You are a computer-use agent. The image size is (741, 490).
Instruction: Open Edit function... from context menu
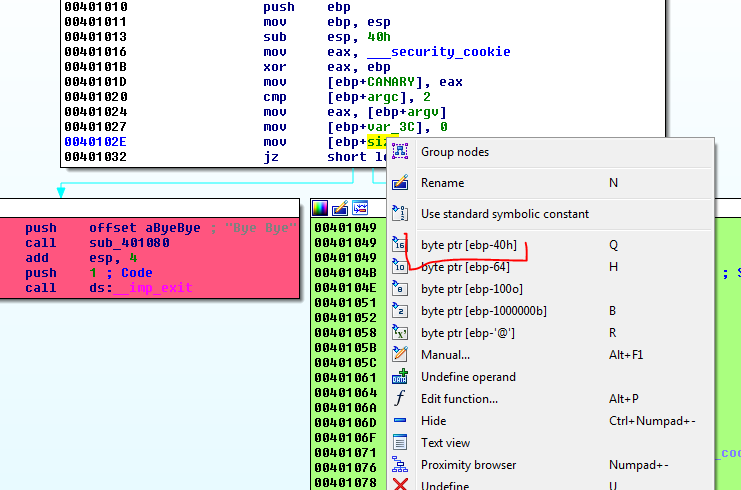[x=459, y=399]
